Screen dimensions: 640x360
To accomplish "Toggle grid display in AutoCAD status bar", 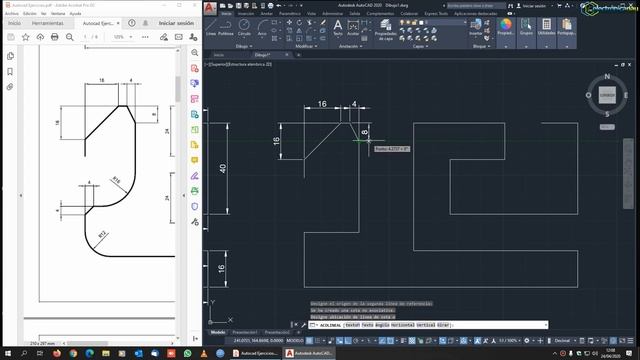I will [310, 340].
